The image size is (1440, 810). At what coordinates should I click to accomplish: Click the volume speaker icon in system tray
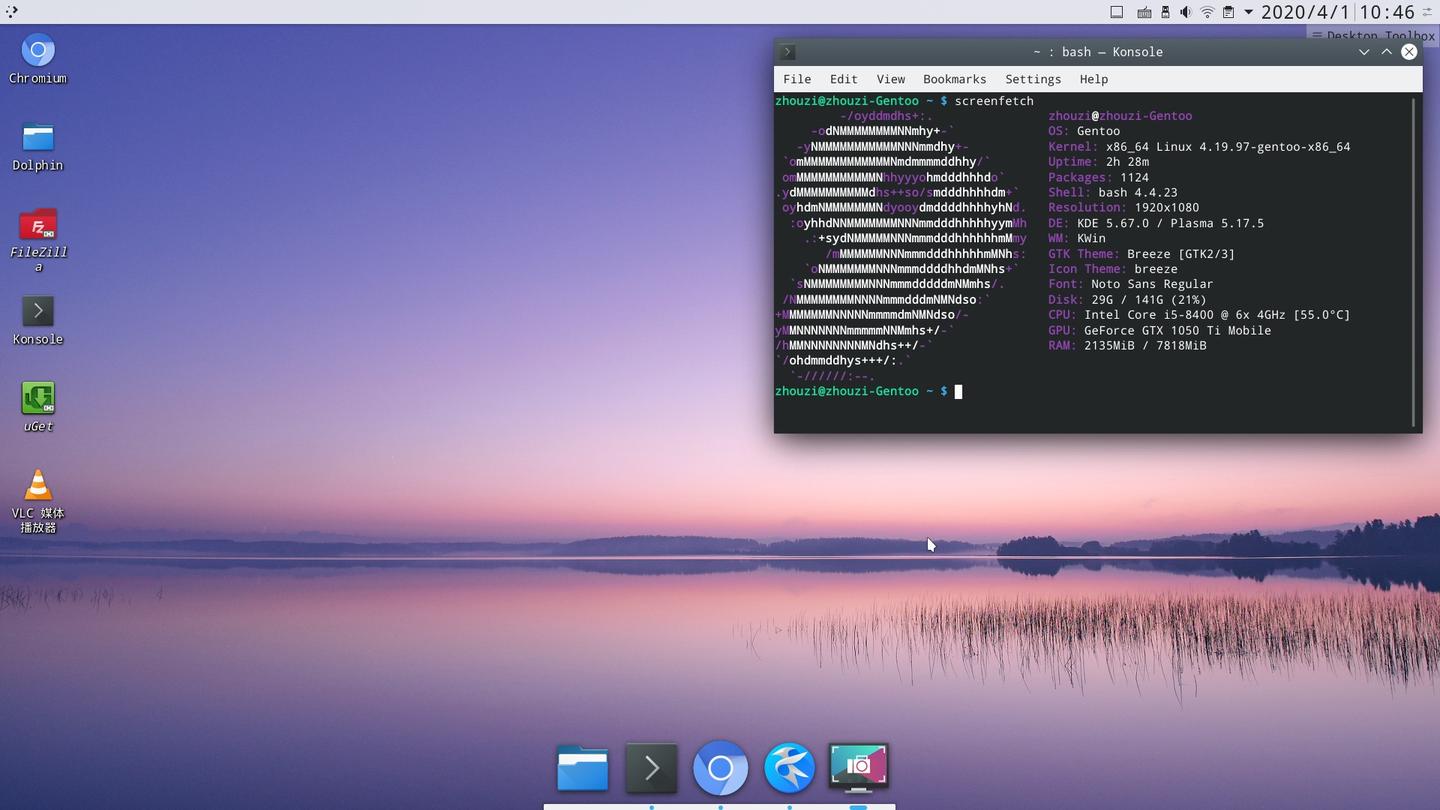tap(1186, 12)
